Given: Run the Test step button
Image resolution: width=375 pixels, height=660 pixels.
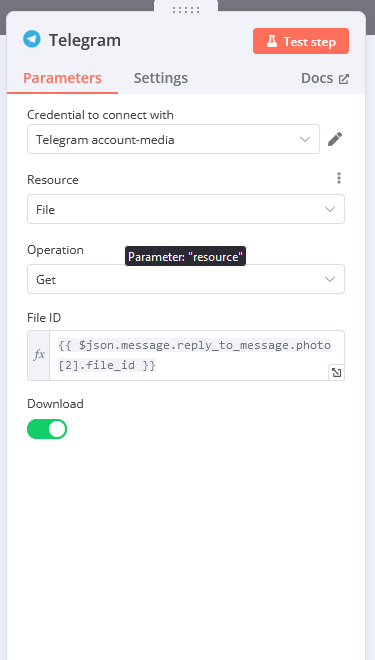Looking at the screenshot, I should 301,41.
